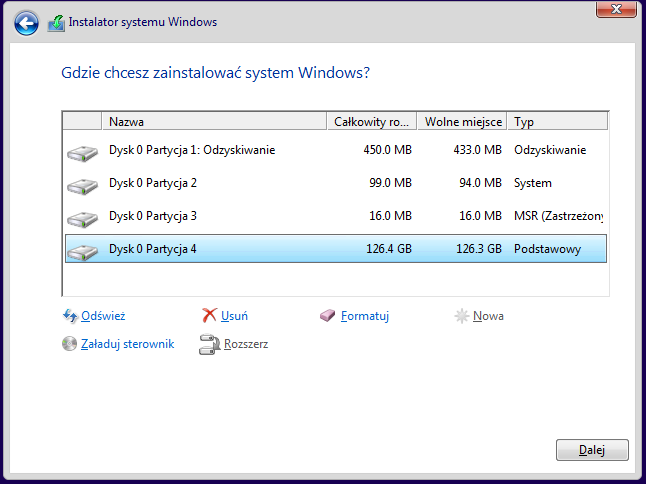
Task: Format the partition with the Formatuj link
Action: (x=365, y=316)
